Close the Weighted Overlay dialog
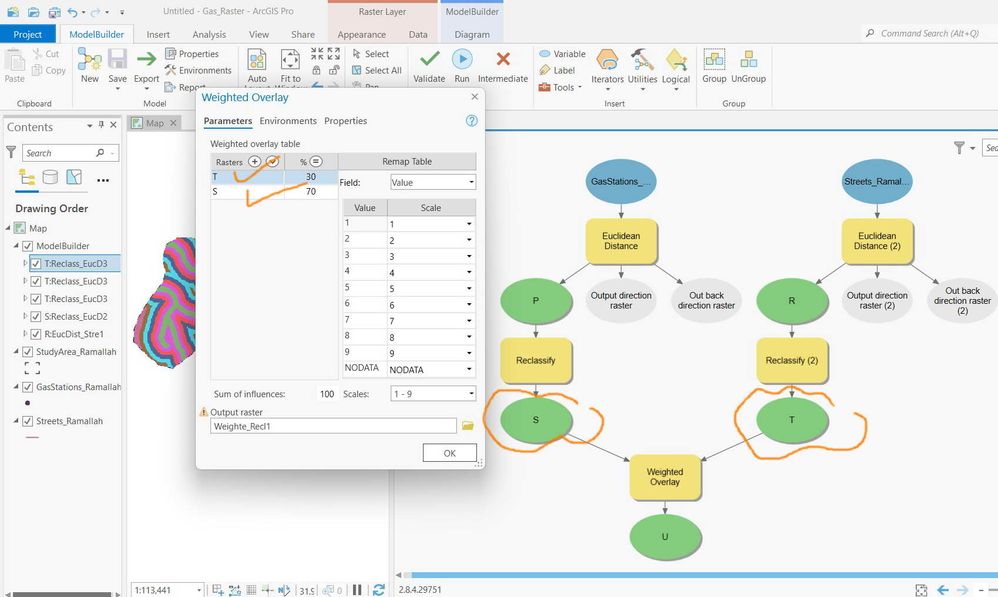 (474, 97)
